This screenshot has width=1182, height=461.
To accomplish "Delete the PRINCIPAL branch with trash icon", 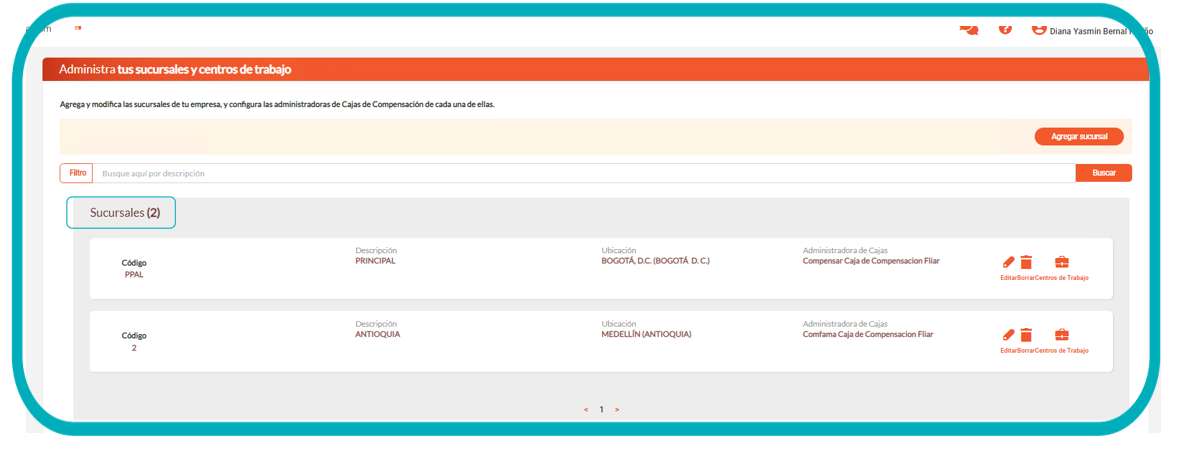I will pyautogui.click(x=1026, y=263).
